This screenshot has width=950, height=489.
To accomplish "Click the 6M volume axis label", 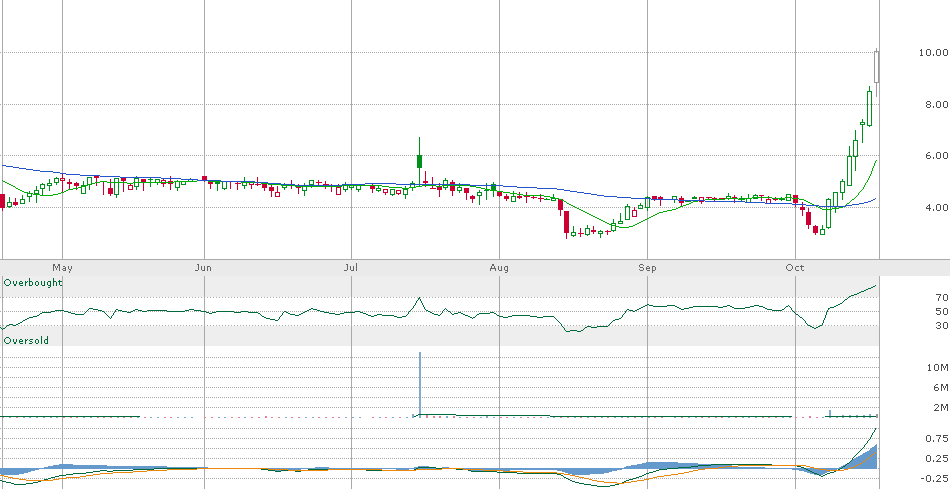I will coord(942,387).
